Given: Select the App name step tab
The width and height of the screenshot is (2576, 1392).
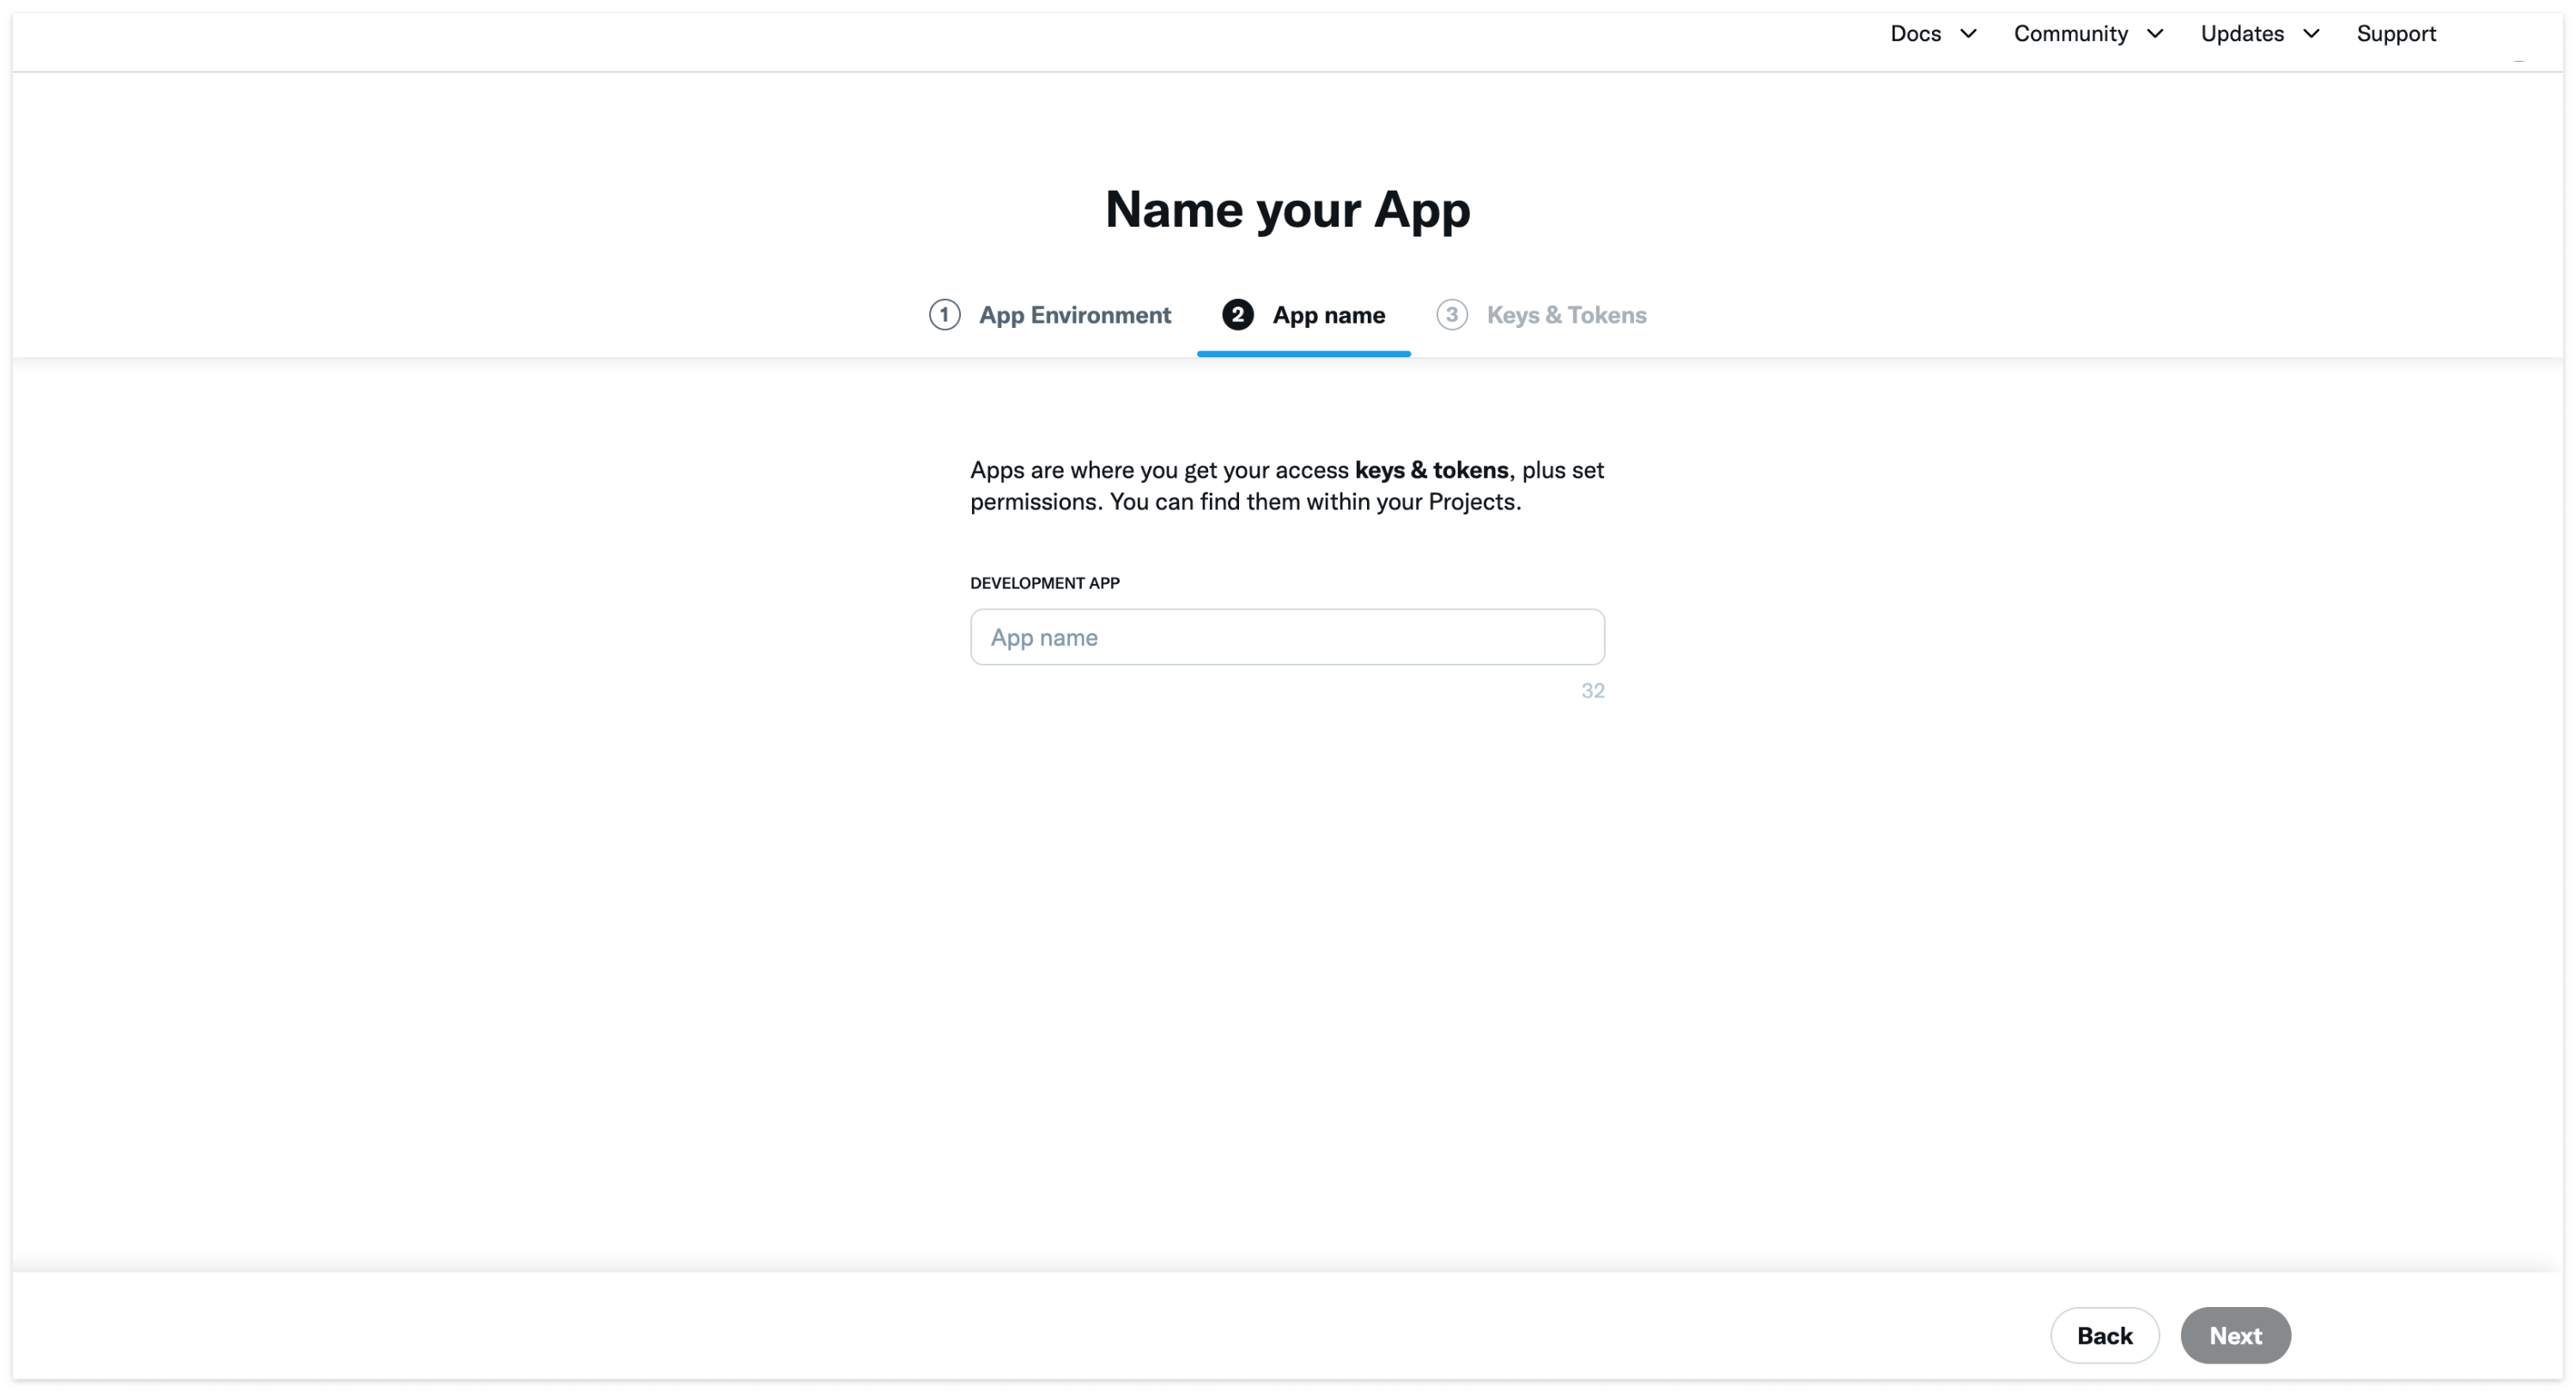Looking at the screenshot, I should (1328, 315).
